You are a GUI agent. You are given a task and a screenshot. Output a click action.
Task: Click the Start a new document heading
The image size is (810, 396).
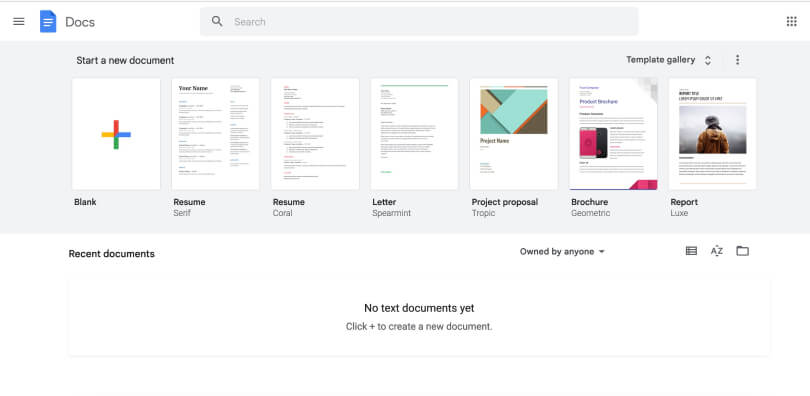point(125,60)
